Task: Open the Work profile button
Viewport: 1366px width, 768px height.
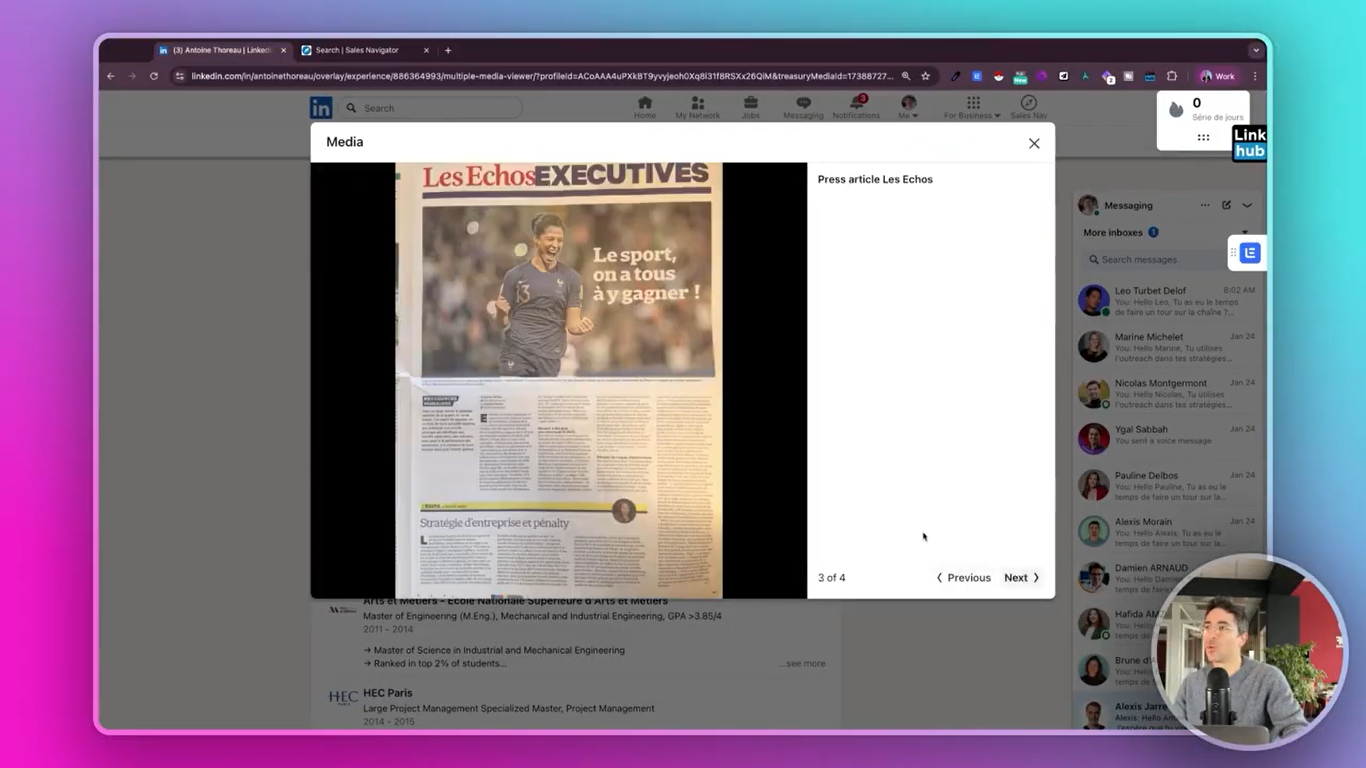Action: [x=1218, y=76]
